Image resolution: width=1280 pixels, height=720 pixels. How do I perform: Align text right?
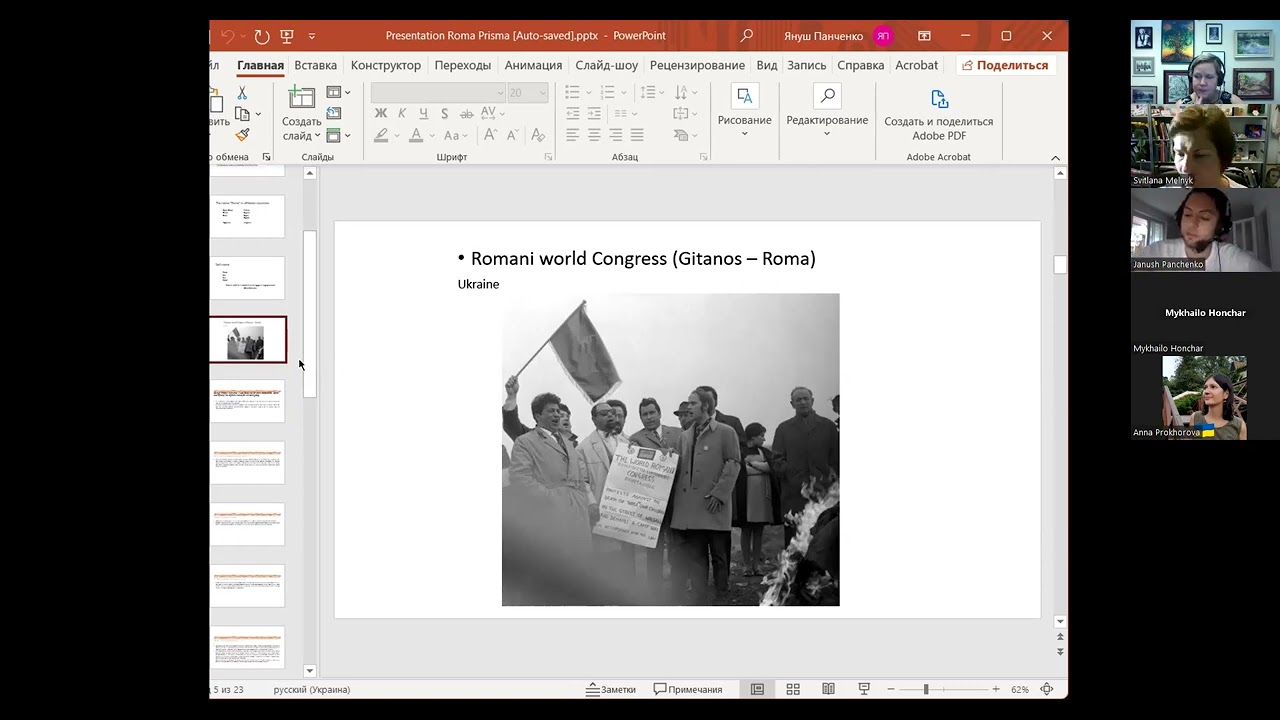click(x=616, y=135)
